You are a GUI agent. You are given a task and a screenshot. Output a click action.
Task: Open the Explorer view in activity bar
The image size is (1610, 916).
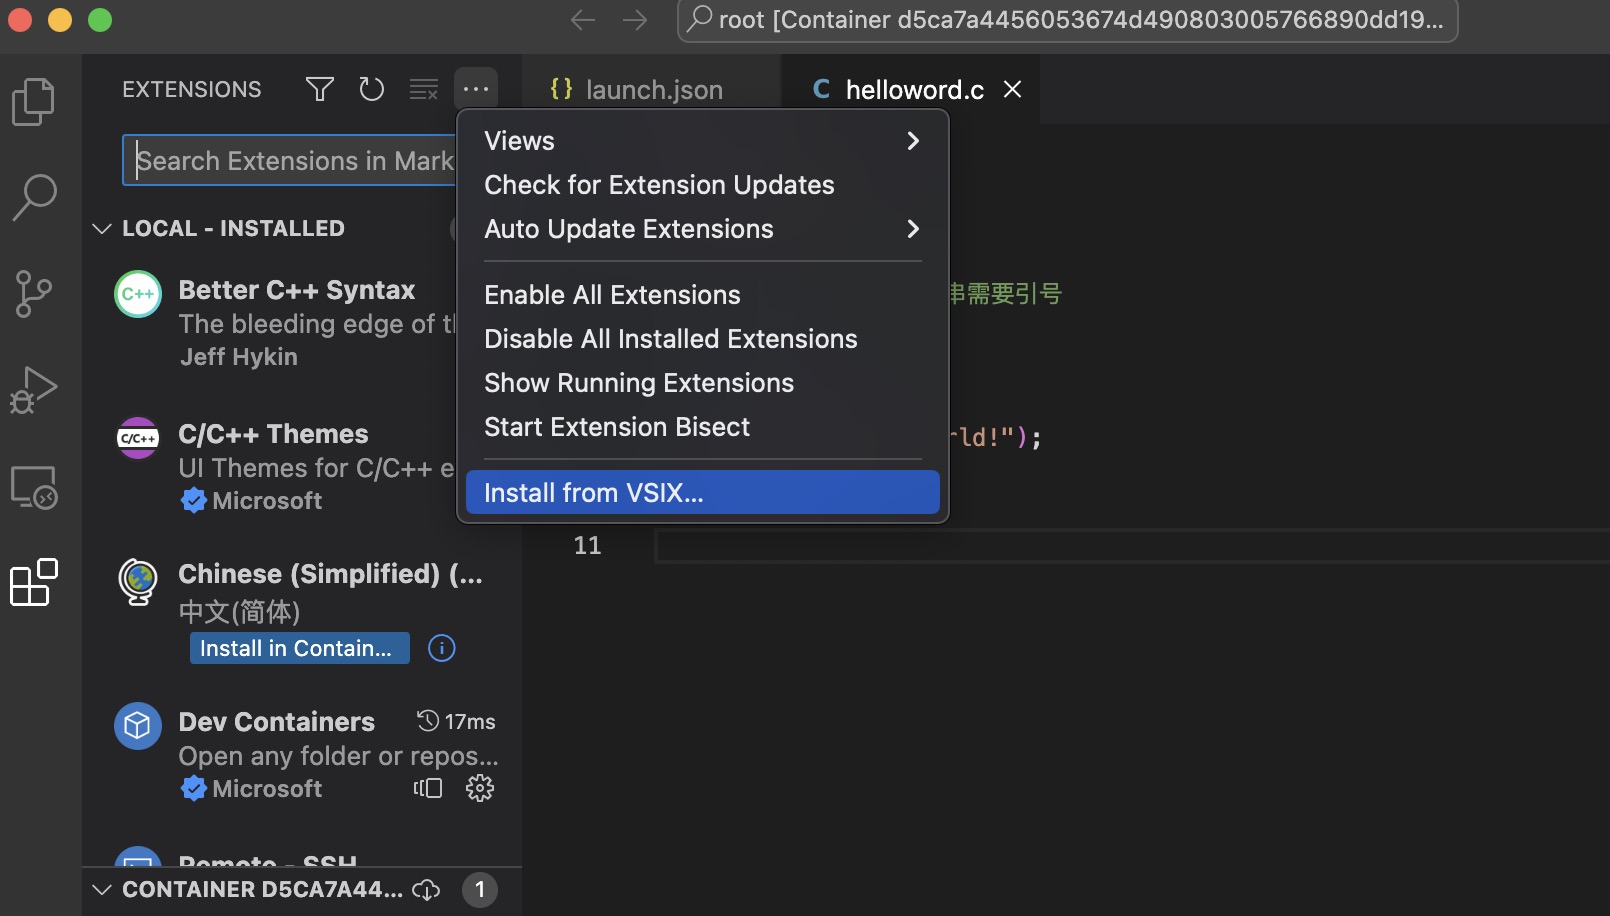[x=33, y=101]
